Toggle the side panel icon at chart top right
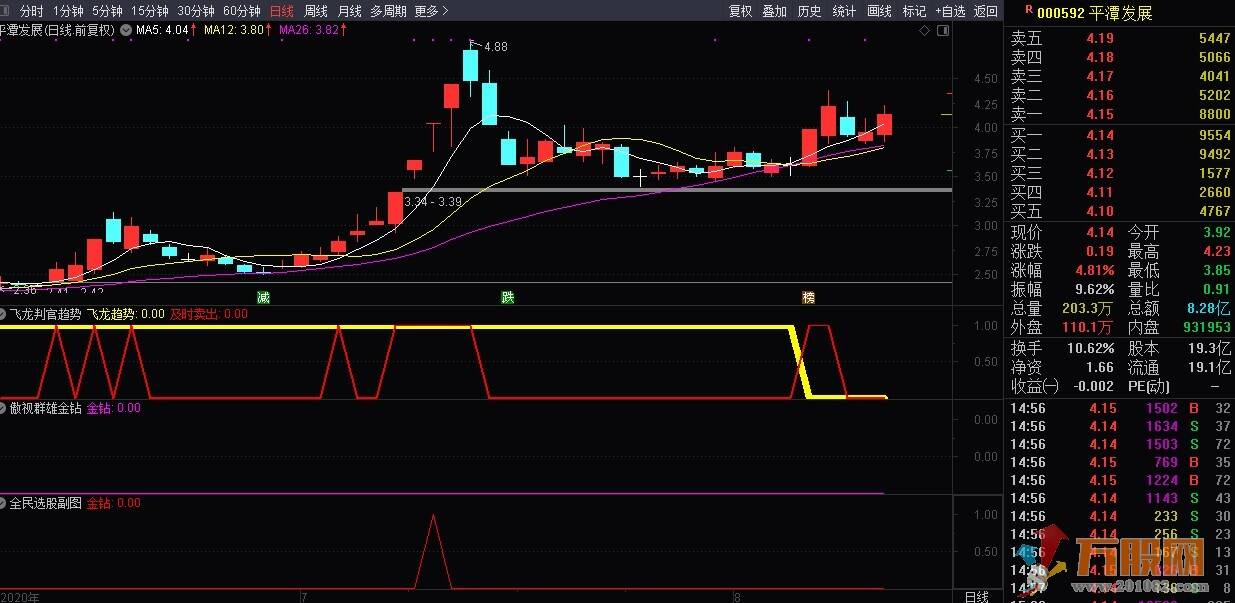This screenshot has width=1235, height=603. pyautogui.click(x=943, y=30)
